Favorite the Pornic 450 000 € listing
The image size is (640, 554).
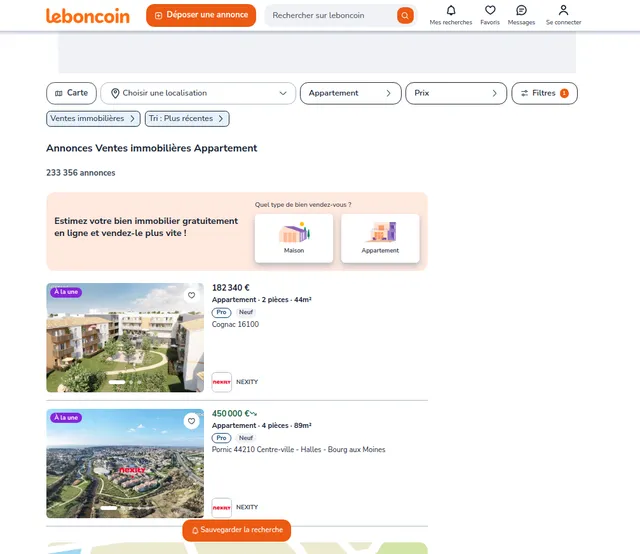point(191,421)
